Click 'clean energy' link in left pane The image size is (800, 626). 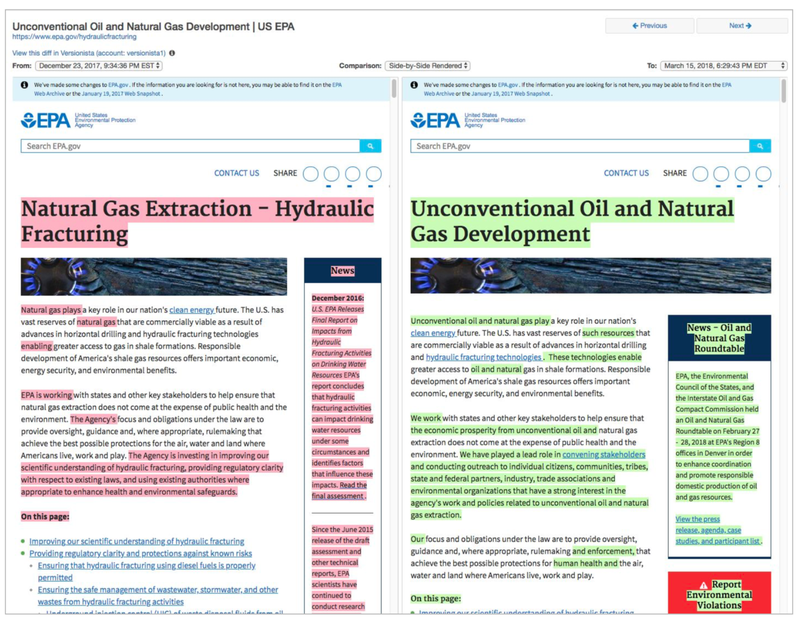click(x=191, y=310)
